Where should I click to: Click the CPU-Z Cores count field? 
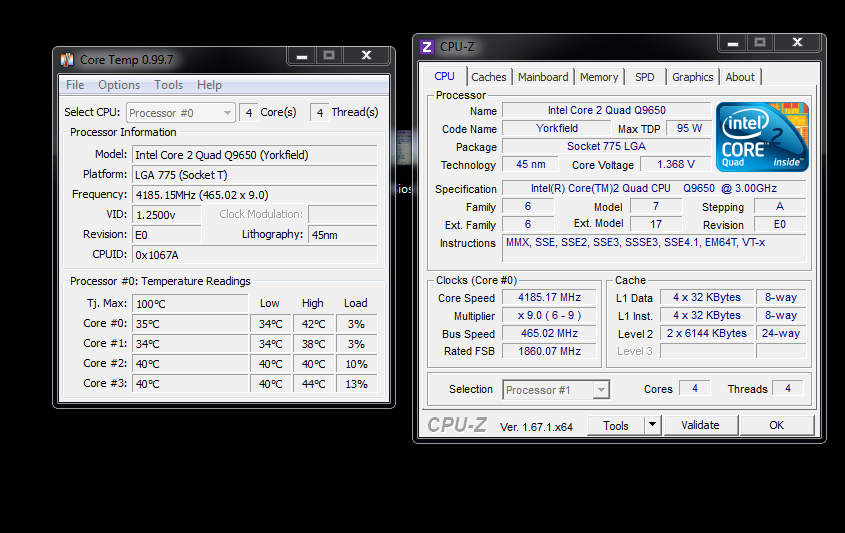(695, 389)
